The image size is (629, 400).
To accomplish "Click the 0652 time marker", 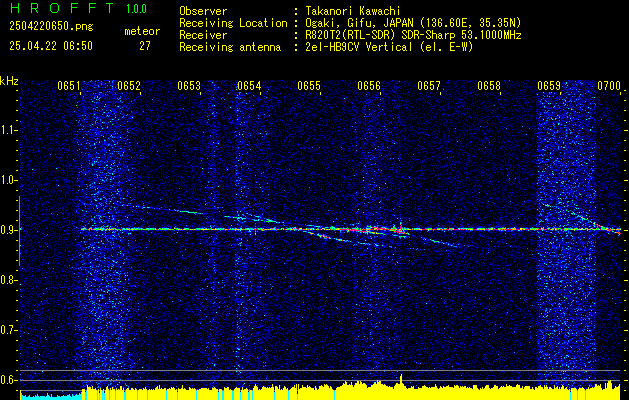I will (129, 86).
